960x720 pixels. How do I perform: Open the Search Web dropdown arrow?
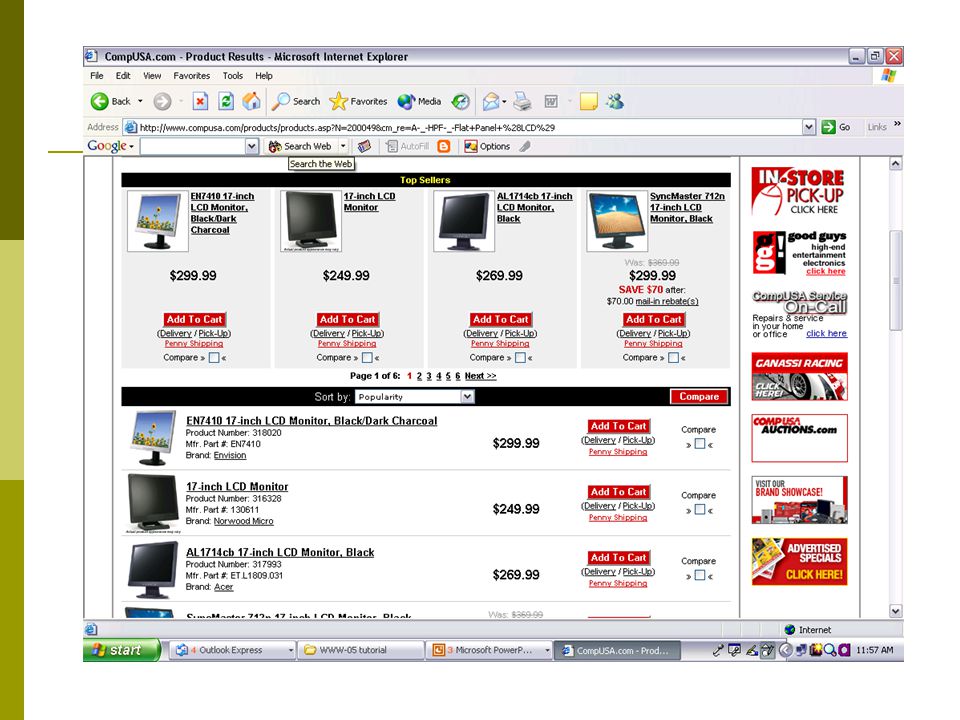point(343,146)
